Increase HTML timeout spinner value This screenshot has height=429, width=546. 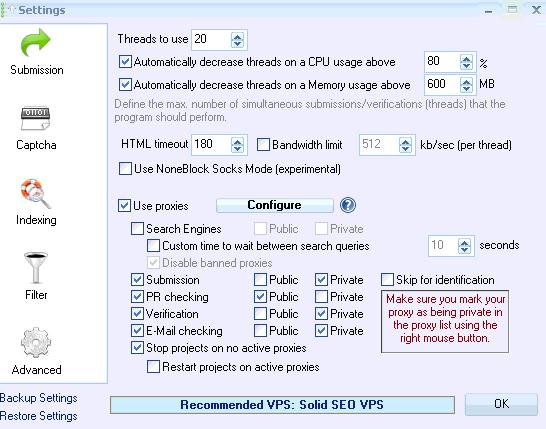237,141
